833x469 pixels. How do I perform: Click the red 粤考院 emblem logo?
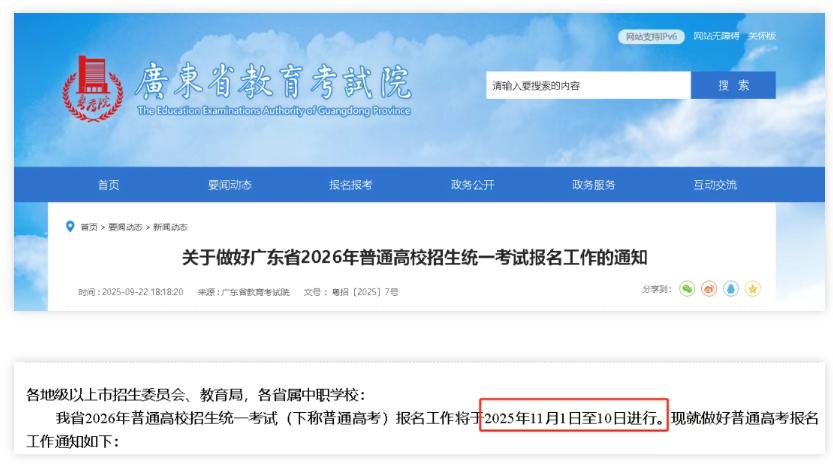[93, 89]
